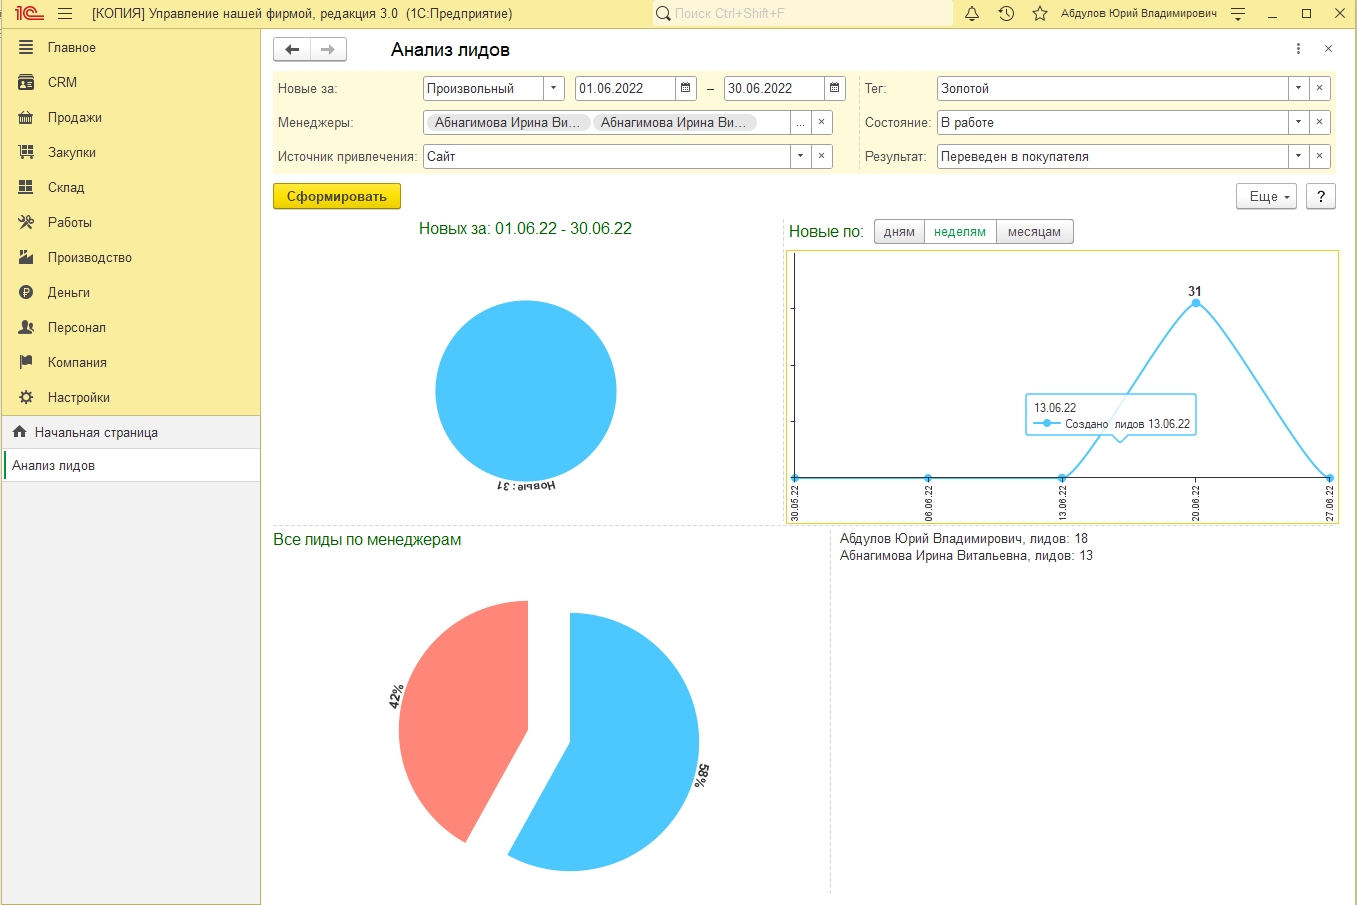Expand the Произвольный period dropdown
The height and width of the screenshot is (905, 1357).
pos(554,88)
